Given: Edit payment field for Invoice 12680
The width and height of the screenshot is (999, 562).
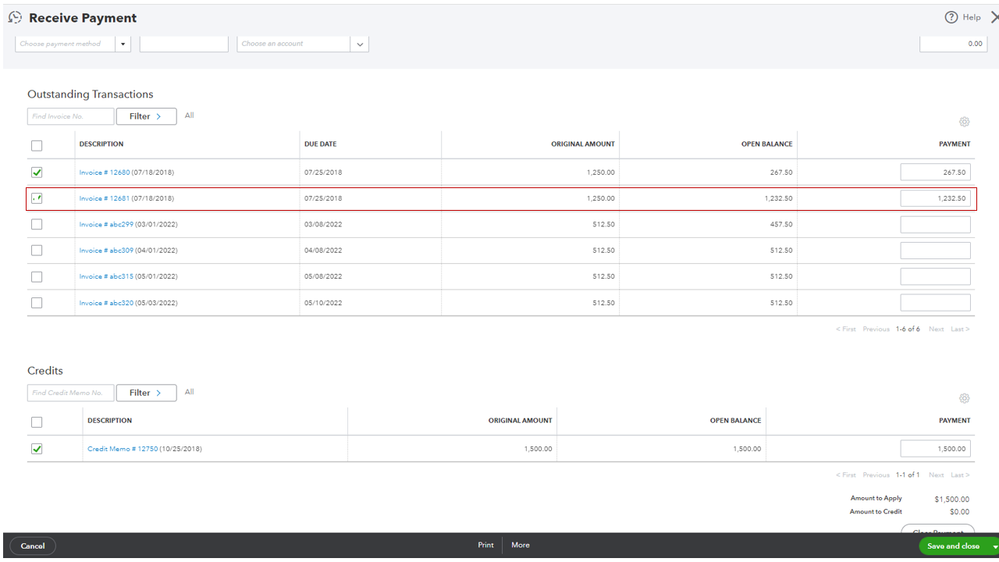Looking at the screenshot, I should click(x=935, y=173).
